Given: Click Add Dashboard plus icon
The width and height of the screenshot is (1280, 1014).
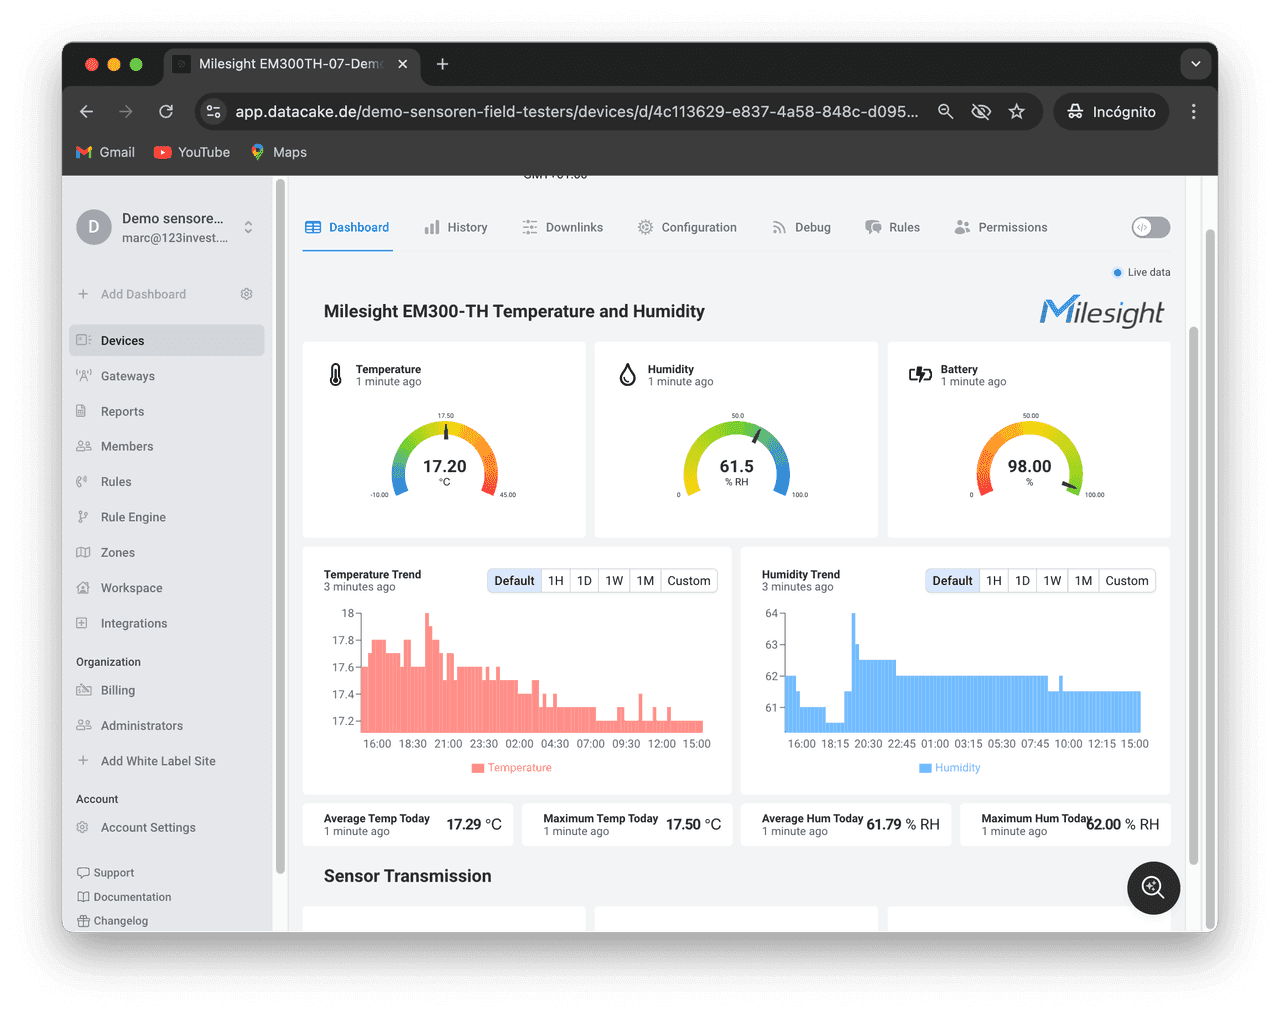Looking at the screenshot, I should [83, 294].
